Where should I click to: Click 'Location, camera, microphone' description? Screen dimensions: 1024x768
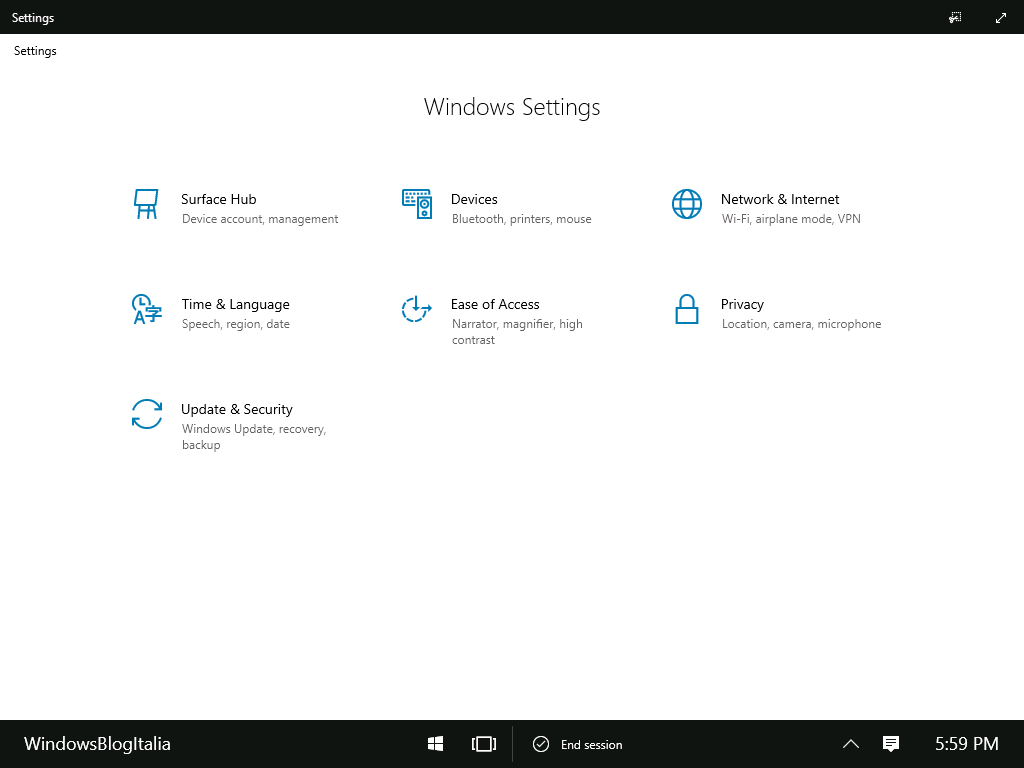click(801, 324)
